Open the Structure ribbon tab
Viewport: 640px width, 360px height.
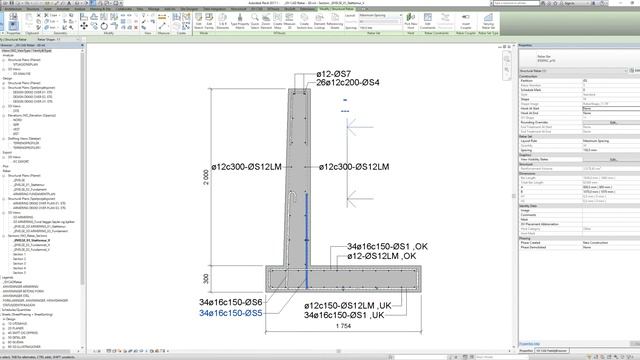[x=33, y=9]
